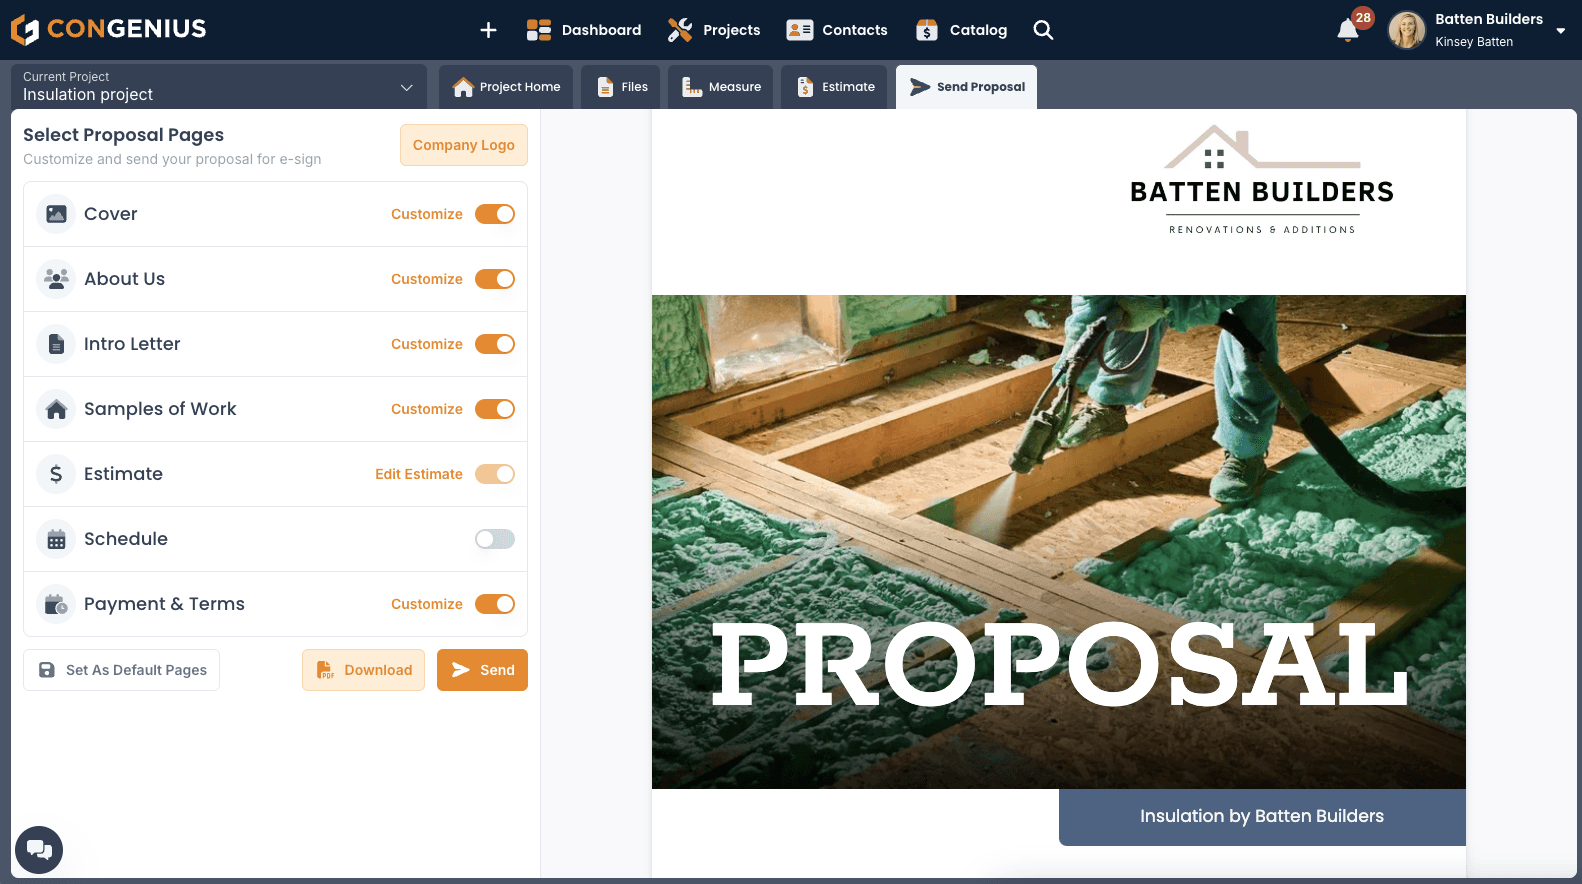Click the Intro Letter document icon
1582x884 pixels.
[x=56, y=344]
